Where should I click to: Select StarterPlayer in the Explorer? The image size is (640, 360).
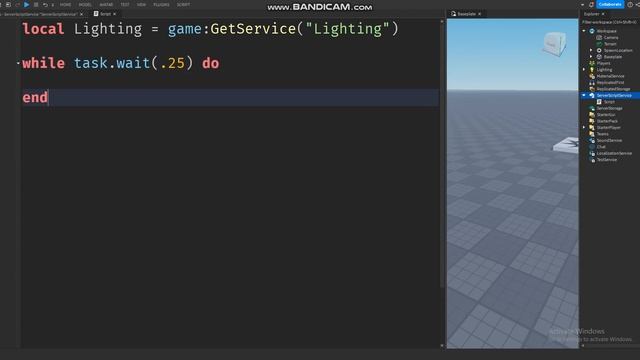tap(609, 128)
